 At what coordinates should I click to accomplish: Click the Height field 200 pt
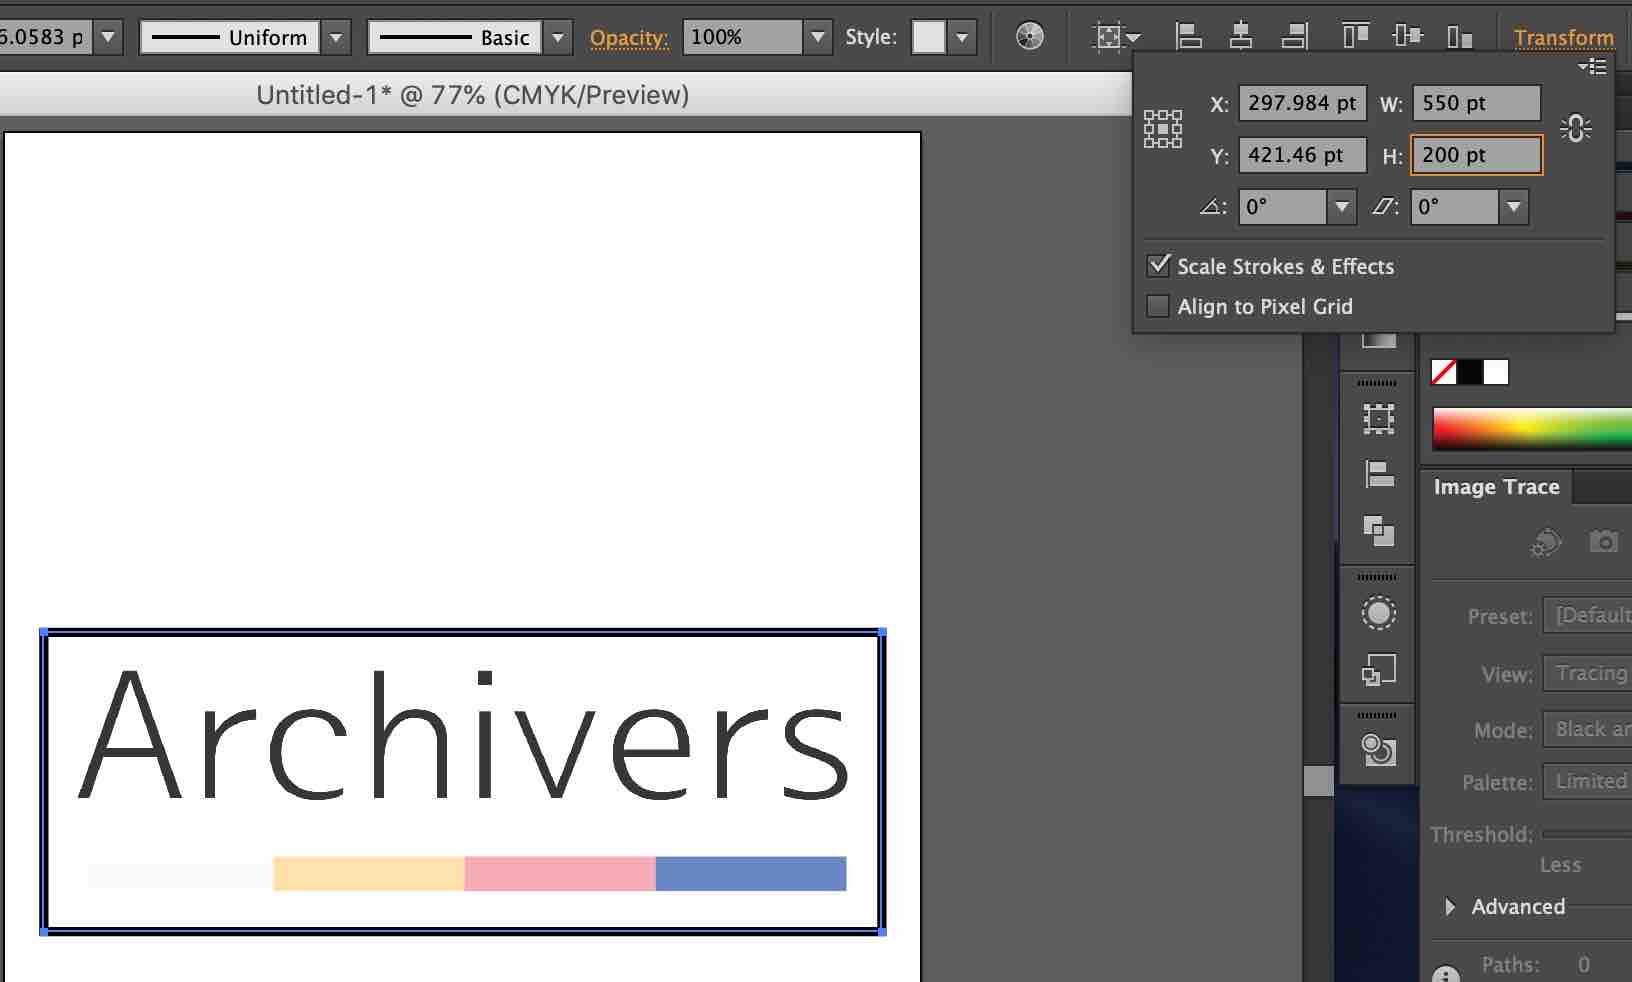pos(1476,155)
